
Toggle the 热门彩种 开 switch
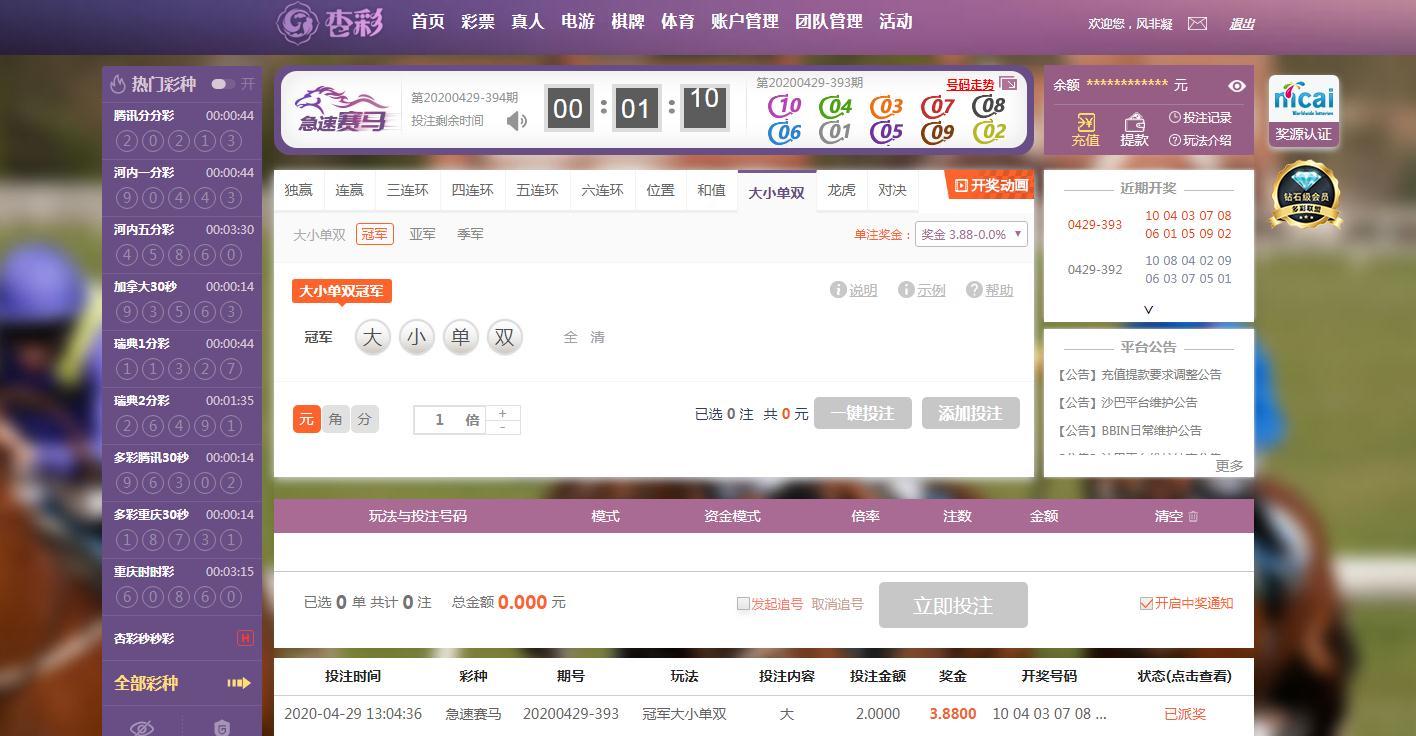click(223, 84)
